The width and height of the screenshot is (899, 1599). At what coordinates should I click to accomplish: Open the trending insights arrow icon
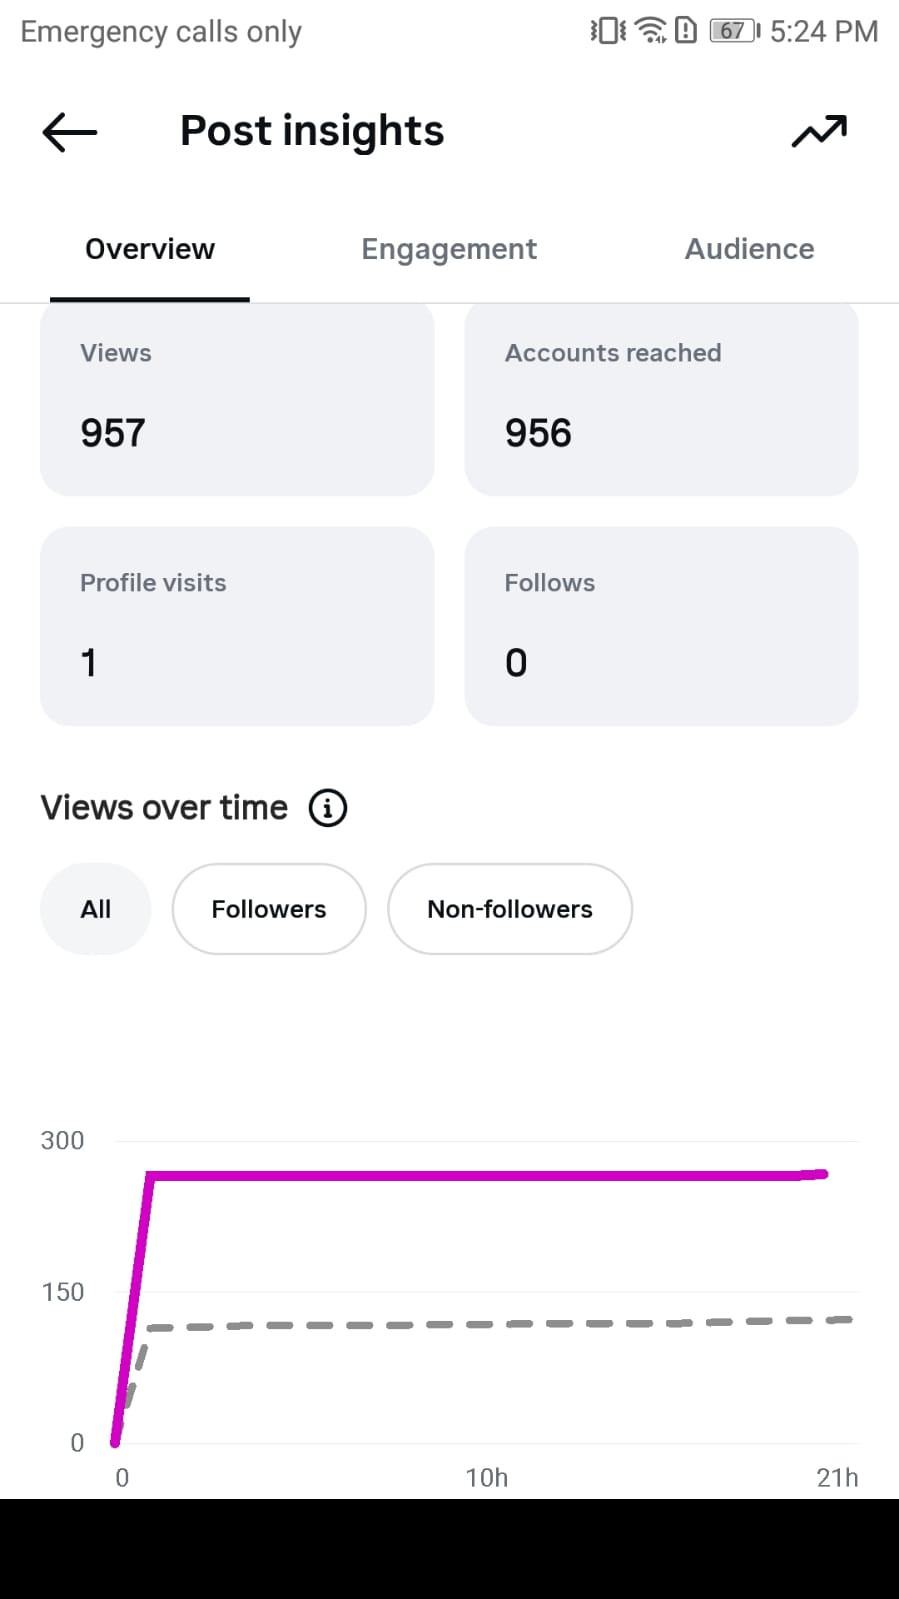(819, 131)
